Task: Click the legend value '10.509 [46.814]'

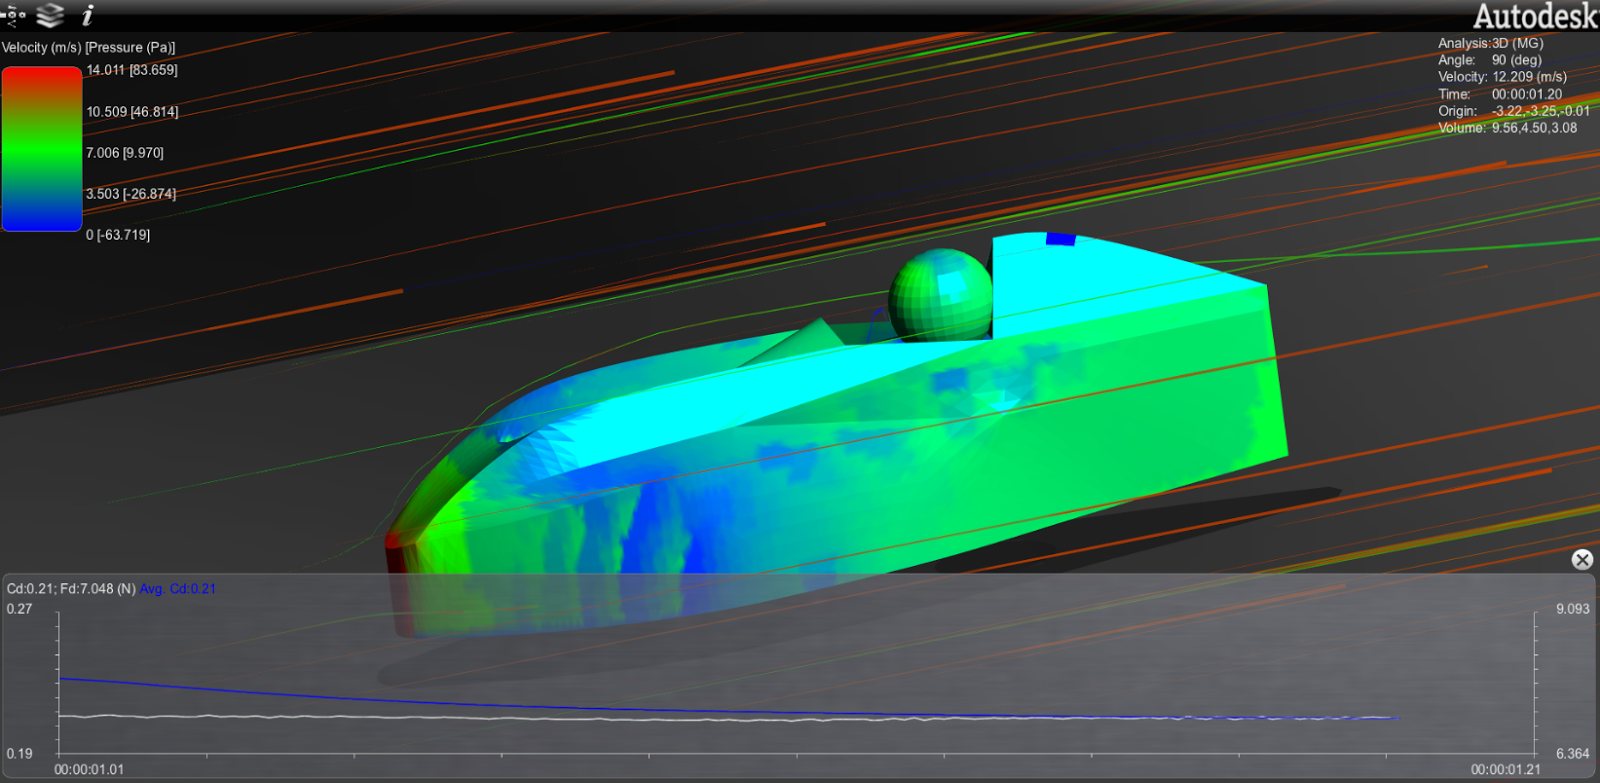Action: click(x=132, y=111)
